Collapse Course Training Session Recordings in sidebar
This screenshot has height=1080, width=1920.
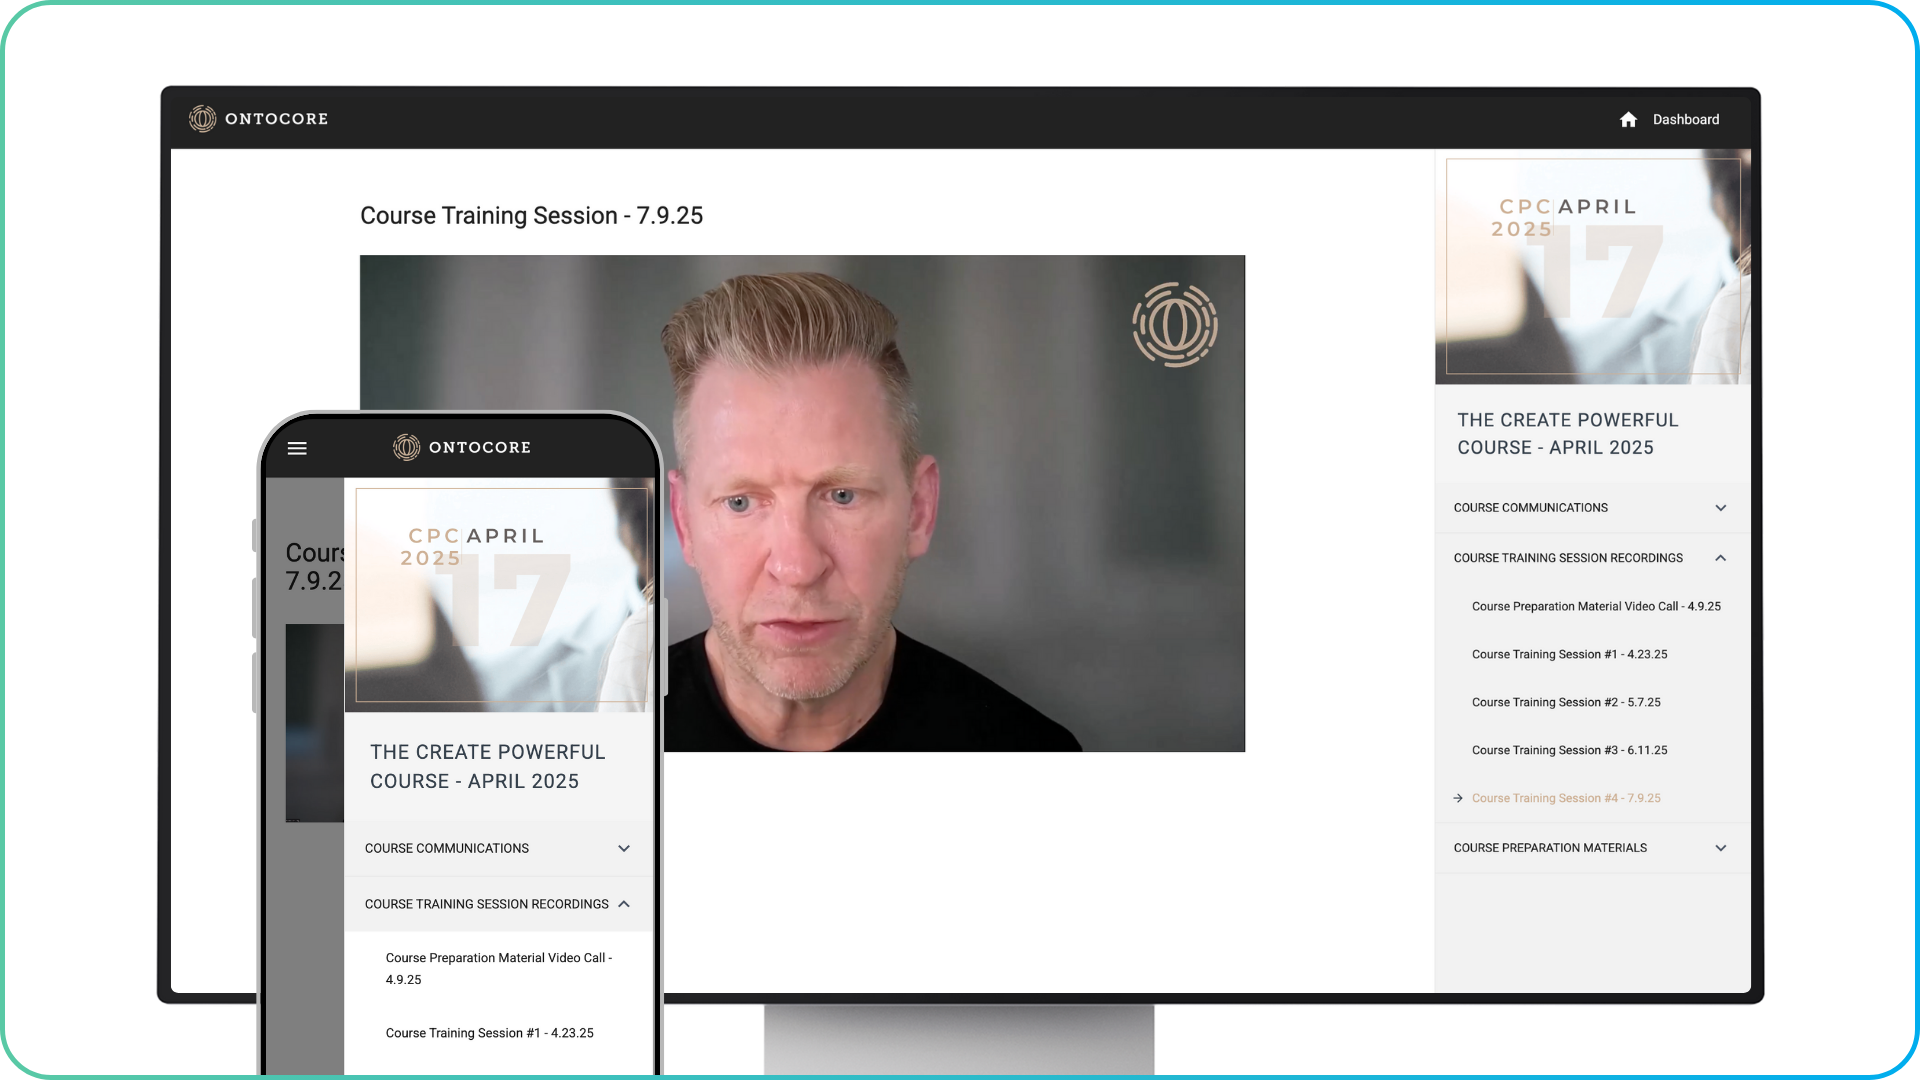tap(1720, 558)
